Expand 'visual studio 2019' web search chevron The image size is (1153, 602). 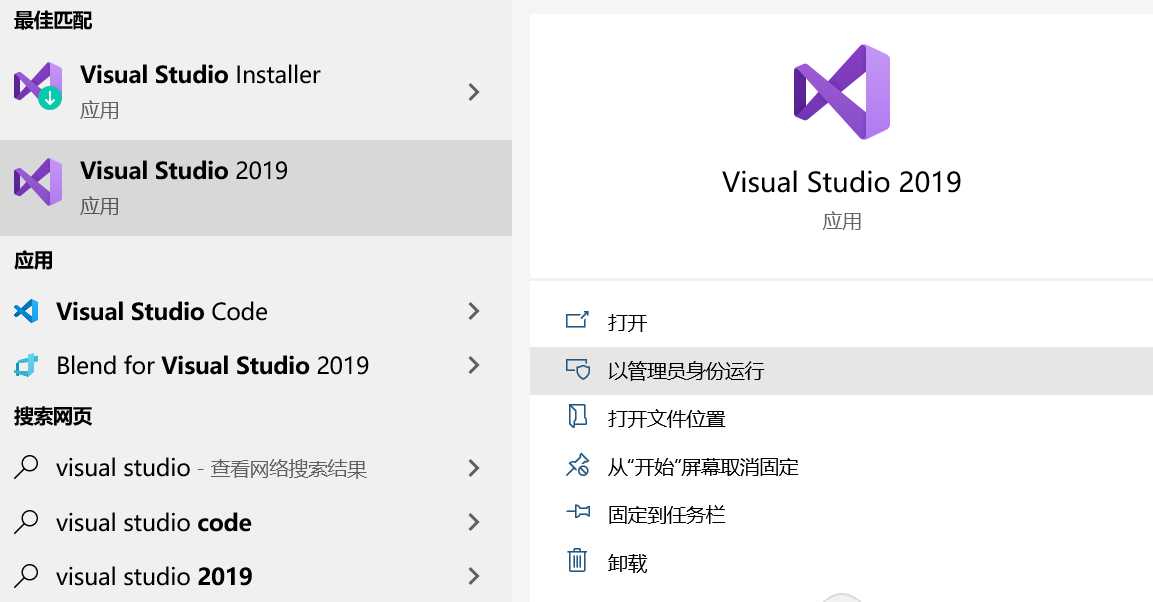474,576
